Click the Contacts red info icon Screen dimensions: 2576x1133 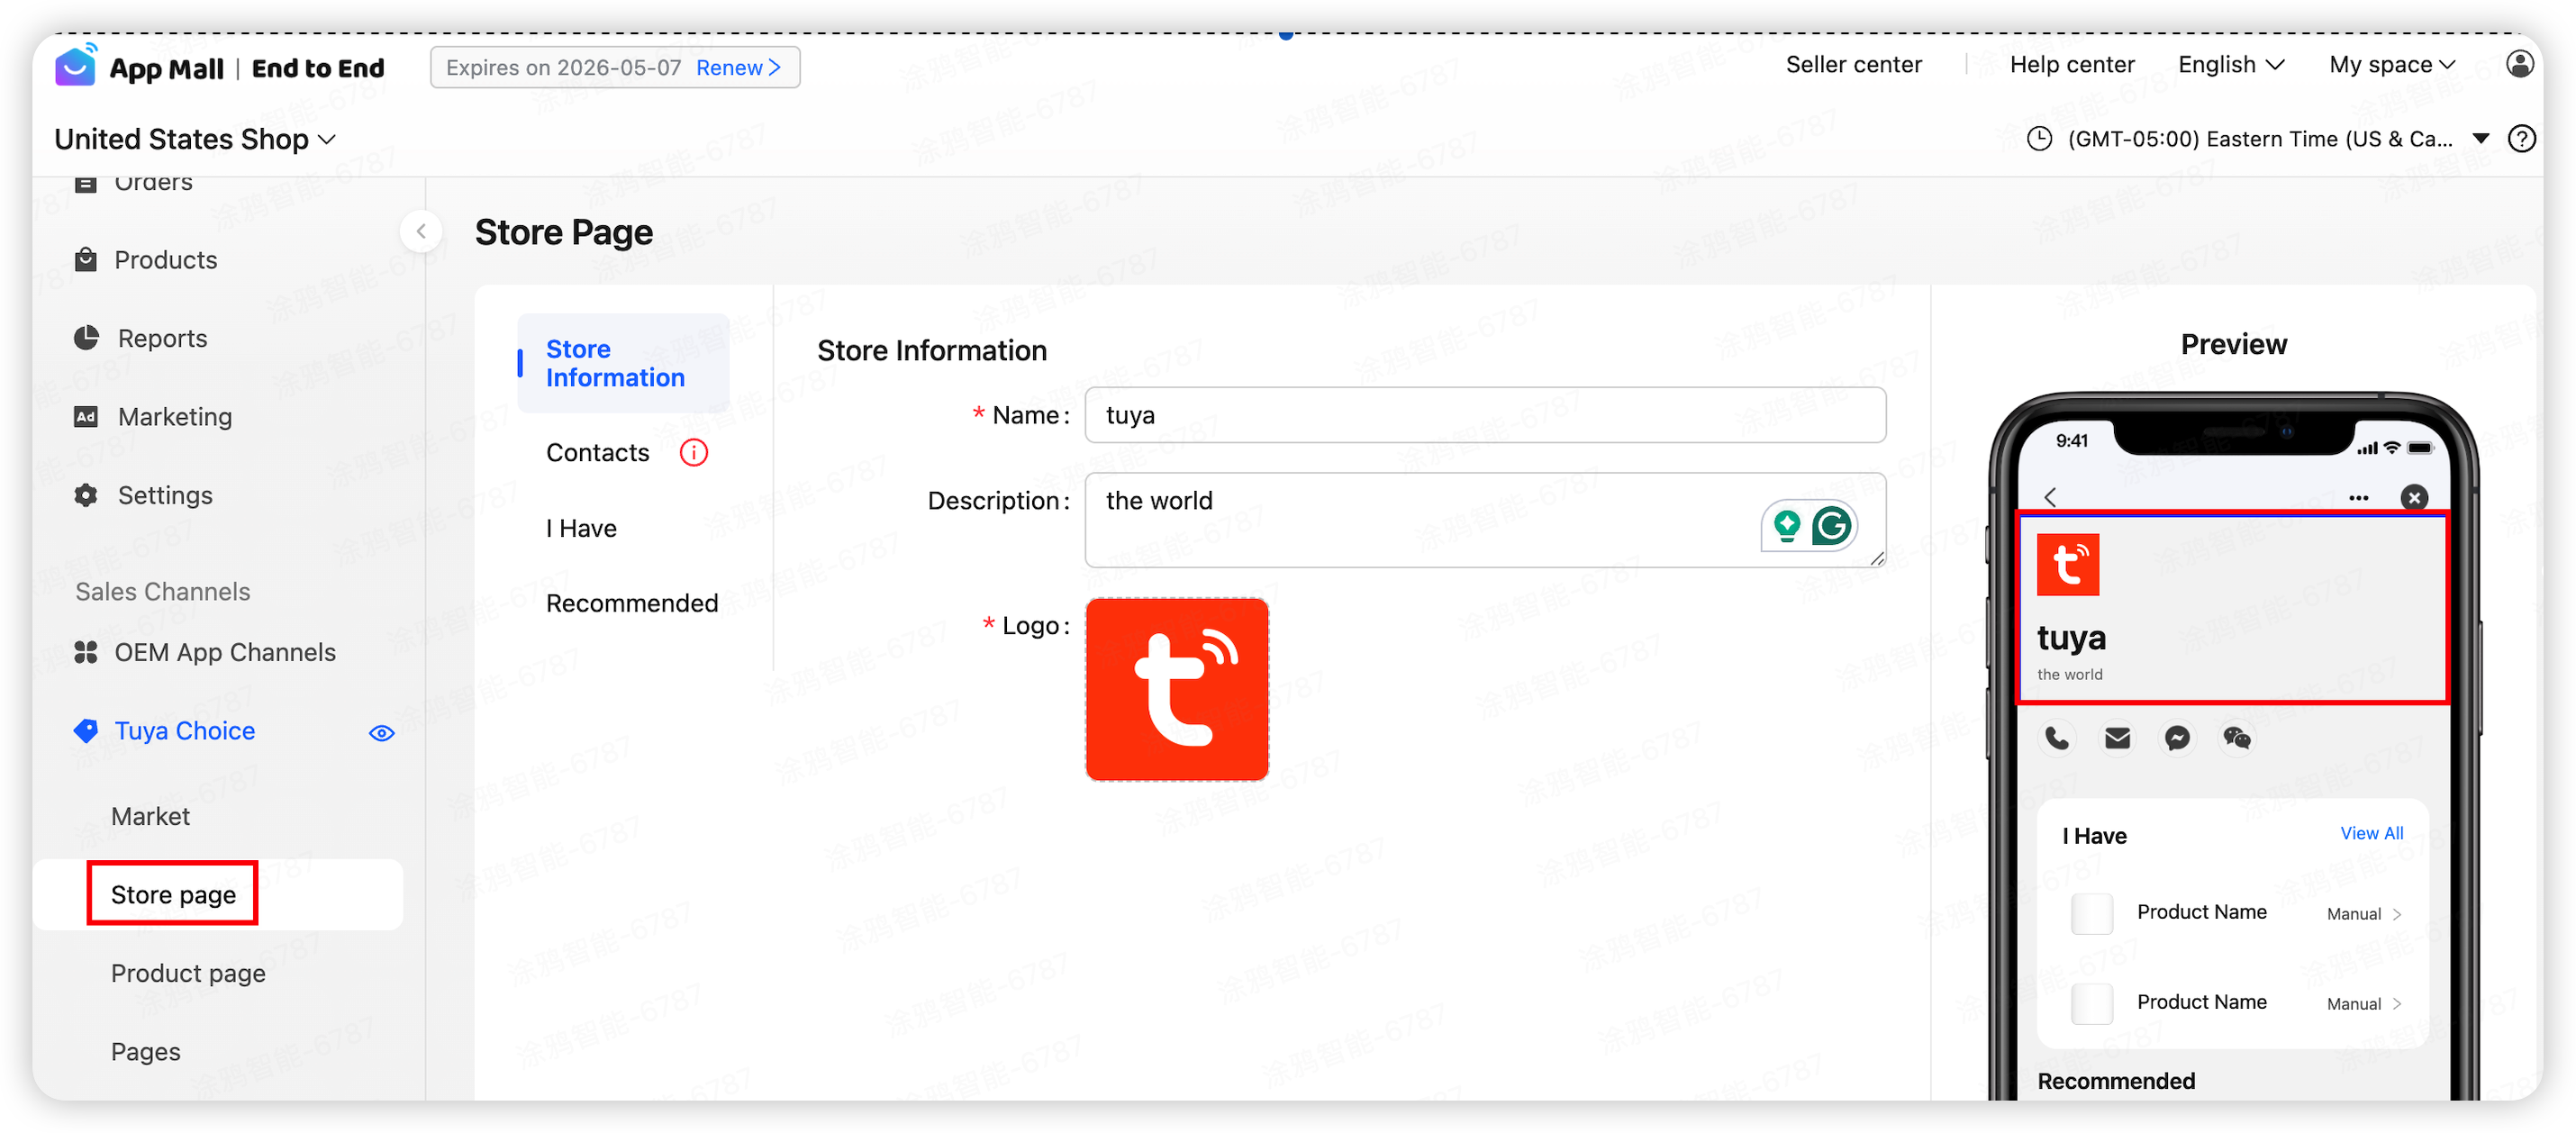point(693,453)
